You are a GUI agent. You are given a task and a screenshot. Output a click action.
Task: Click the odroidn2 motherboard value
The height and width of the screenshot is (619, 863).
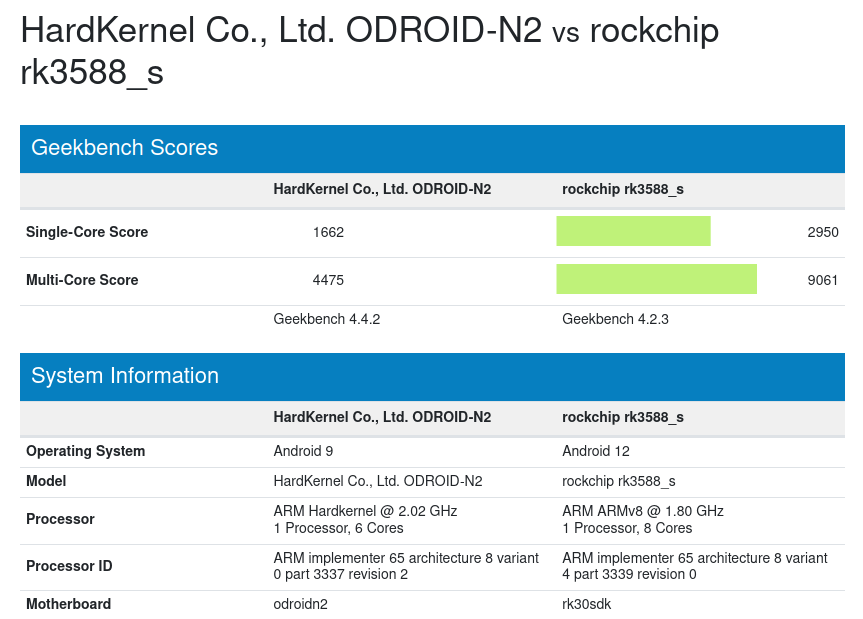[301, 604]
